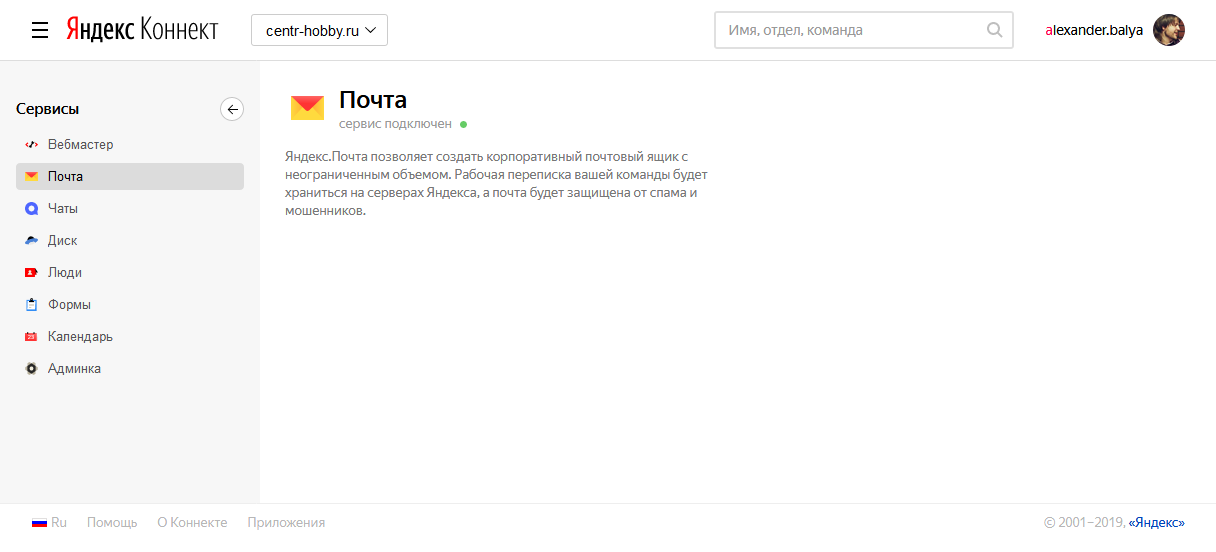Click the user avatar picture
Screen dimensions: 1216x552
(1169, 30)
